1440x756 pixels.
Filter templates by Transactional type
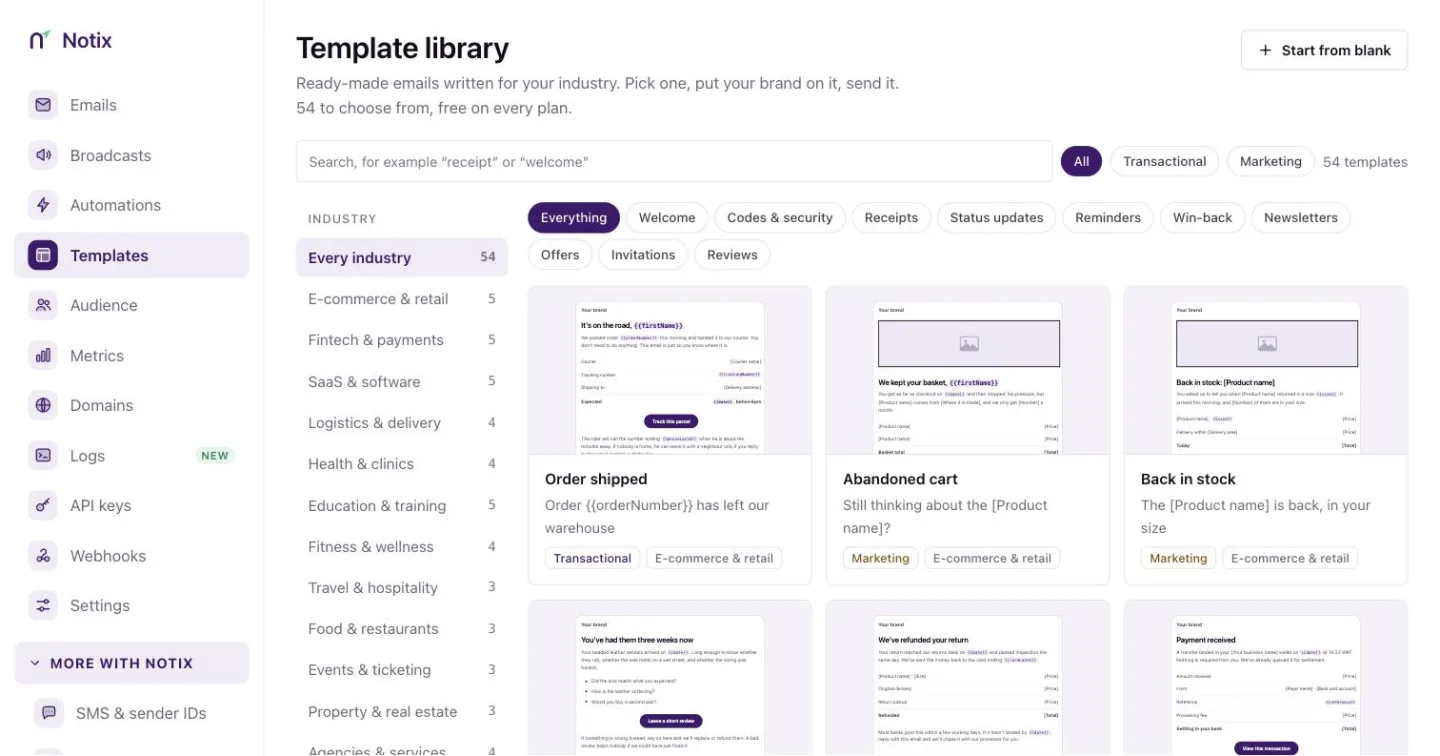tap(1164, 161)
